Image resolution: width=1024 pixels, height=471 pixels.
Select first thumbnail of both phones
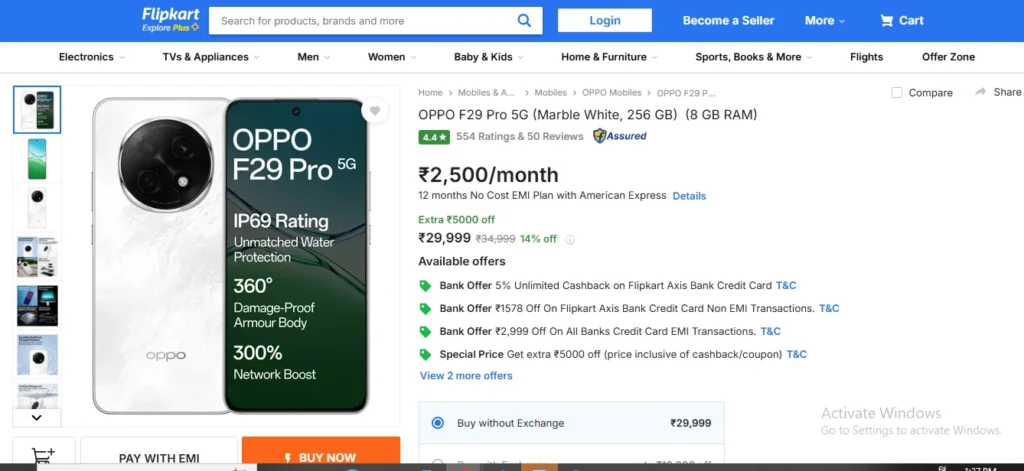point(37,110)
